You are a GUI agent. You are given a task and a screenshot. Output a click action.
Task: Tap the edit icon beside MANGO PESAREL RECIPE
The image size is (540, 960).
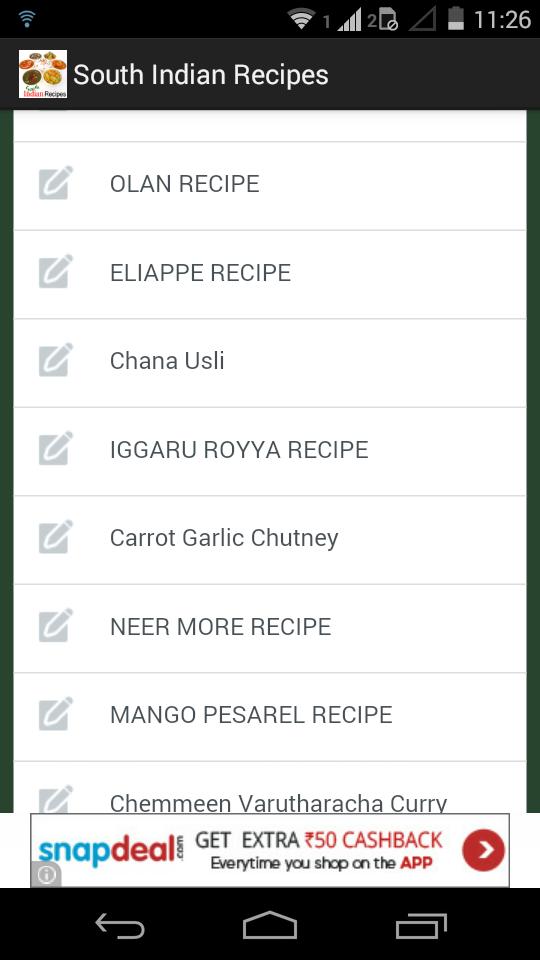pos(56,713)
